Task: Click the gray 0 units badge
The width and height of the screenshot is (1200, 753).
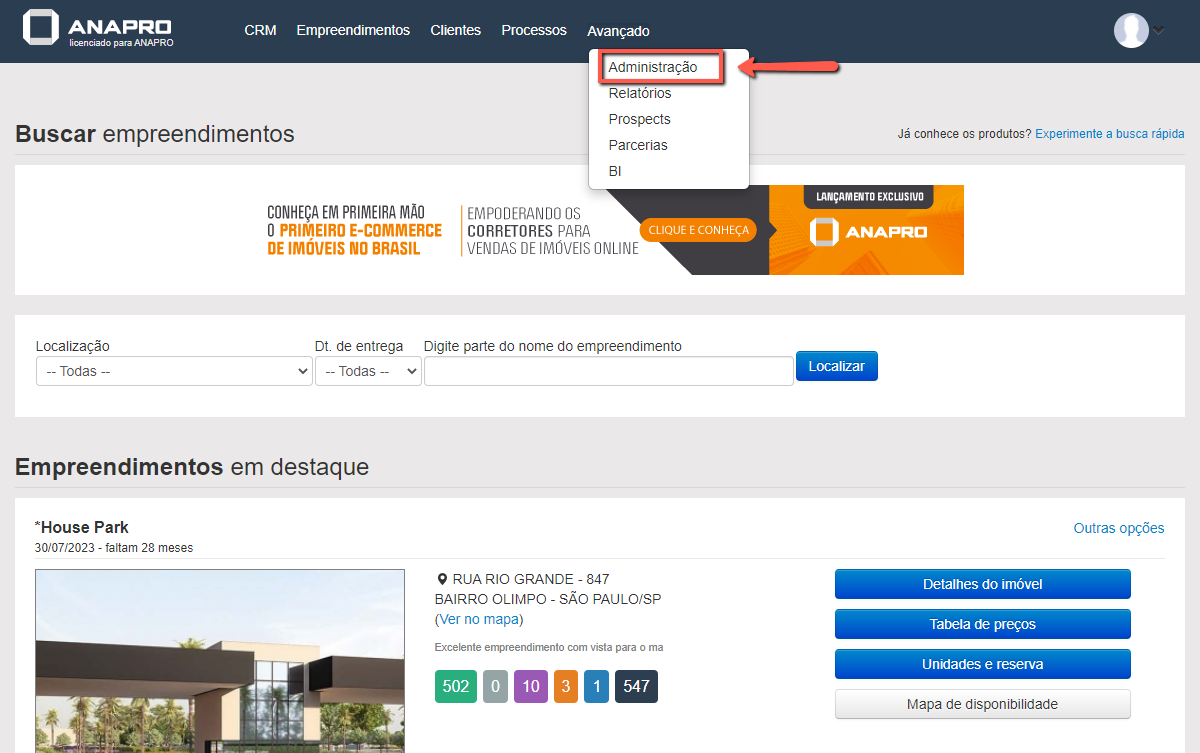Action: pos(494,687)
